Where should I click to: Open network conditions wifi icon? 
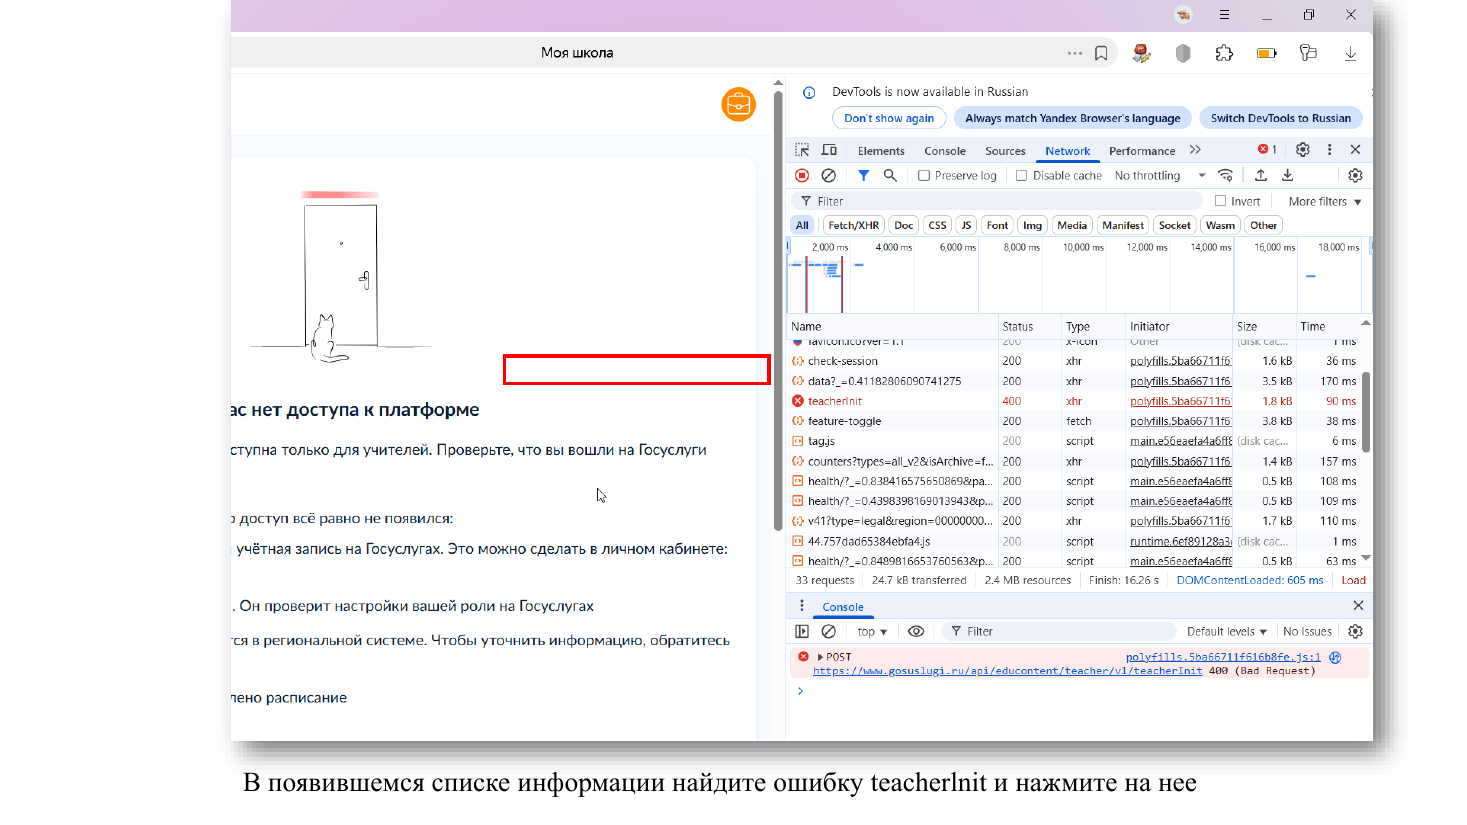[1225, 175]
